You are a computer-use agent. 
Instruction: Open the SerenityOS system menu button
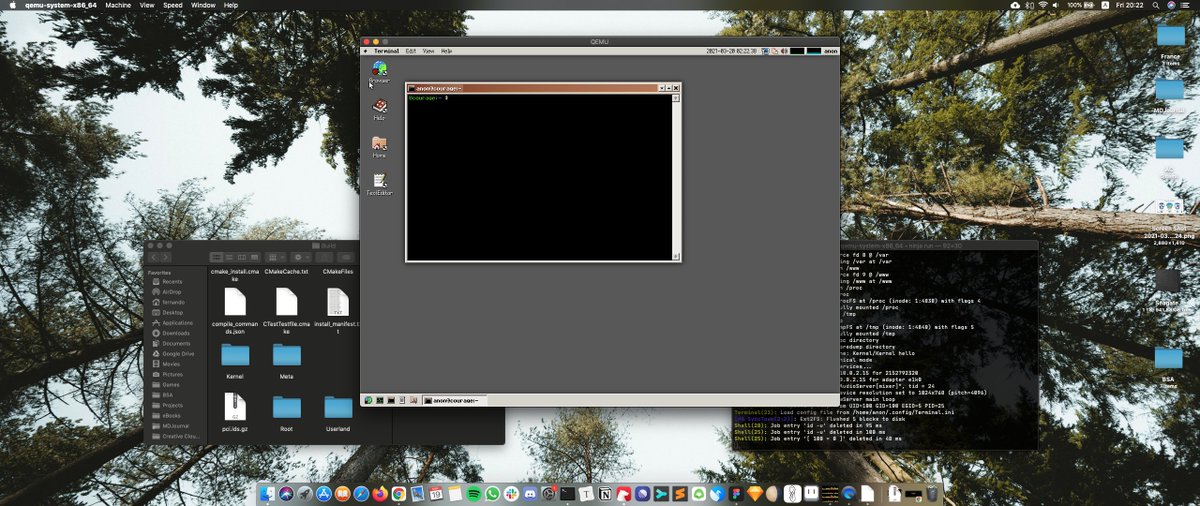click(365, 50)
